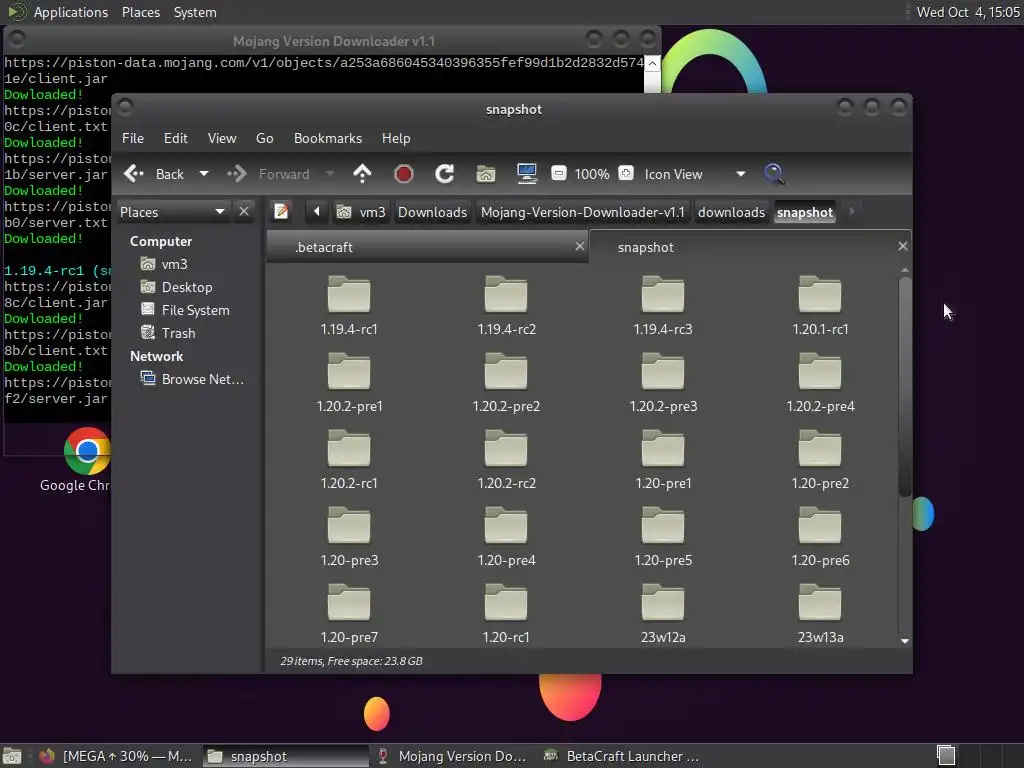Close the .betacraft tab

(x=579, y=246)
